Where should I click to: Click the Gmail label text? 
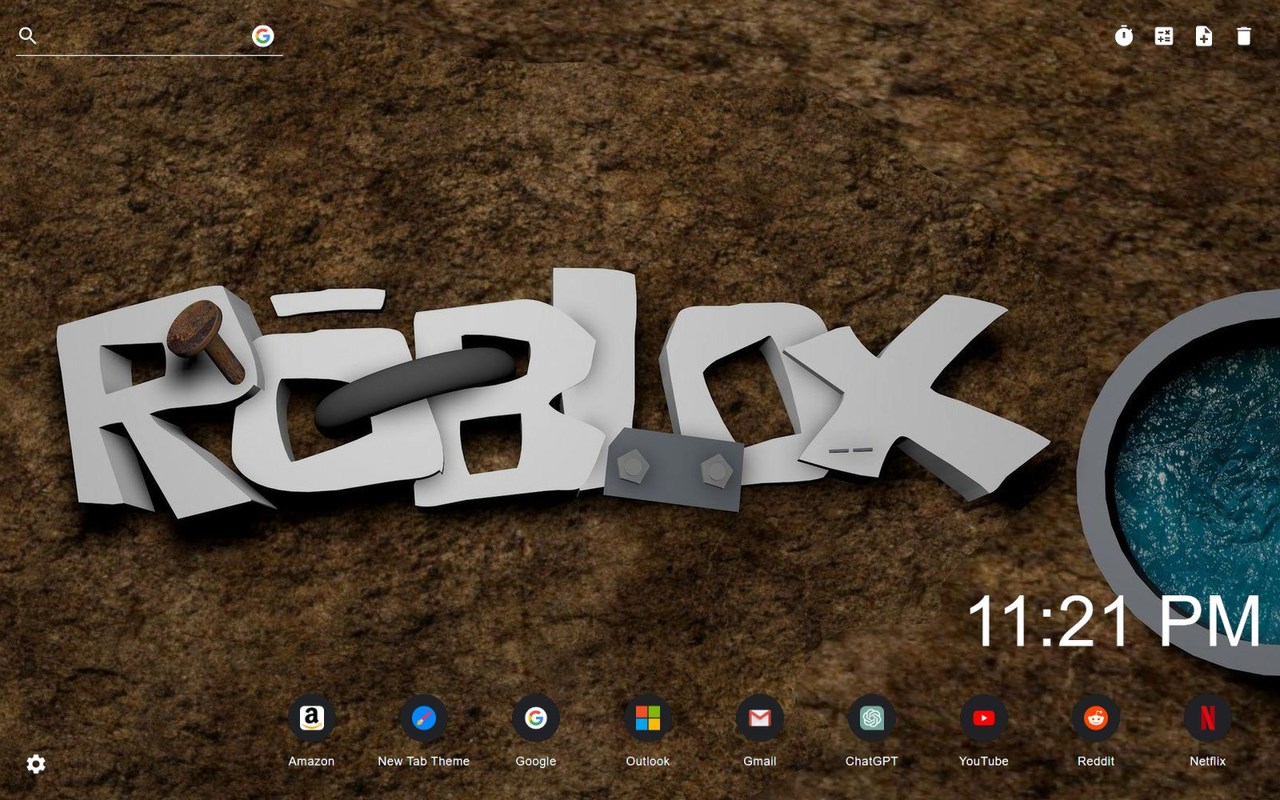point(760,761)
